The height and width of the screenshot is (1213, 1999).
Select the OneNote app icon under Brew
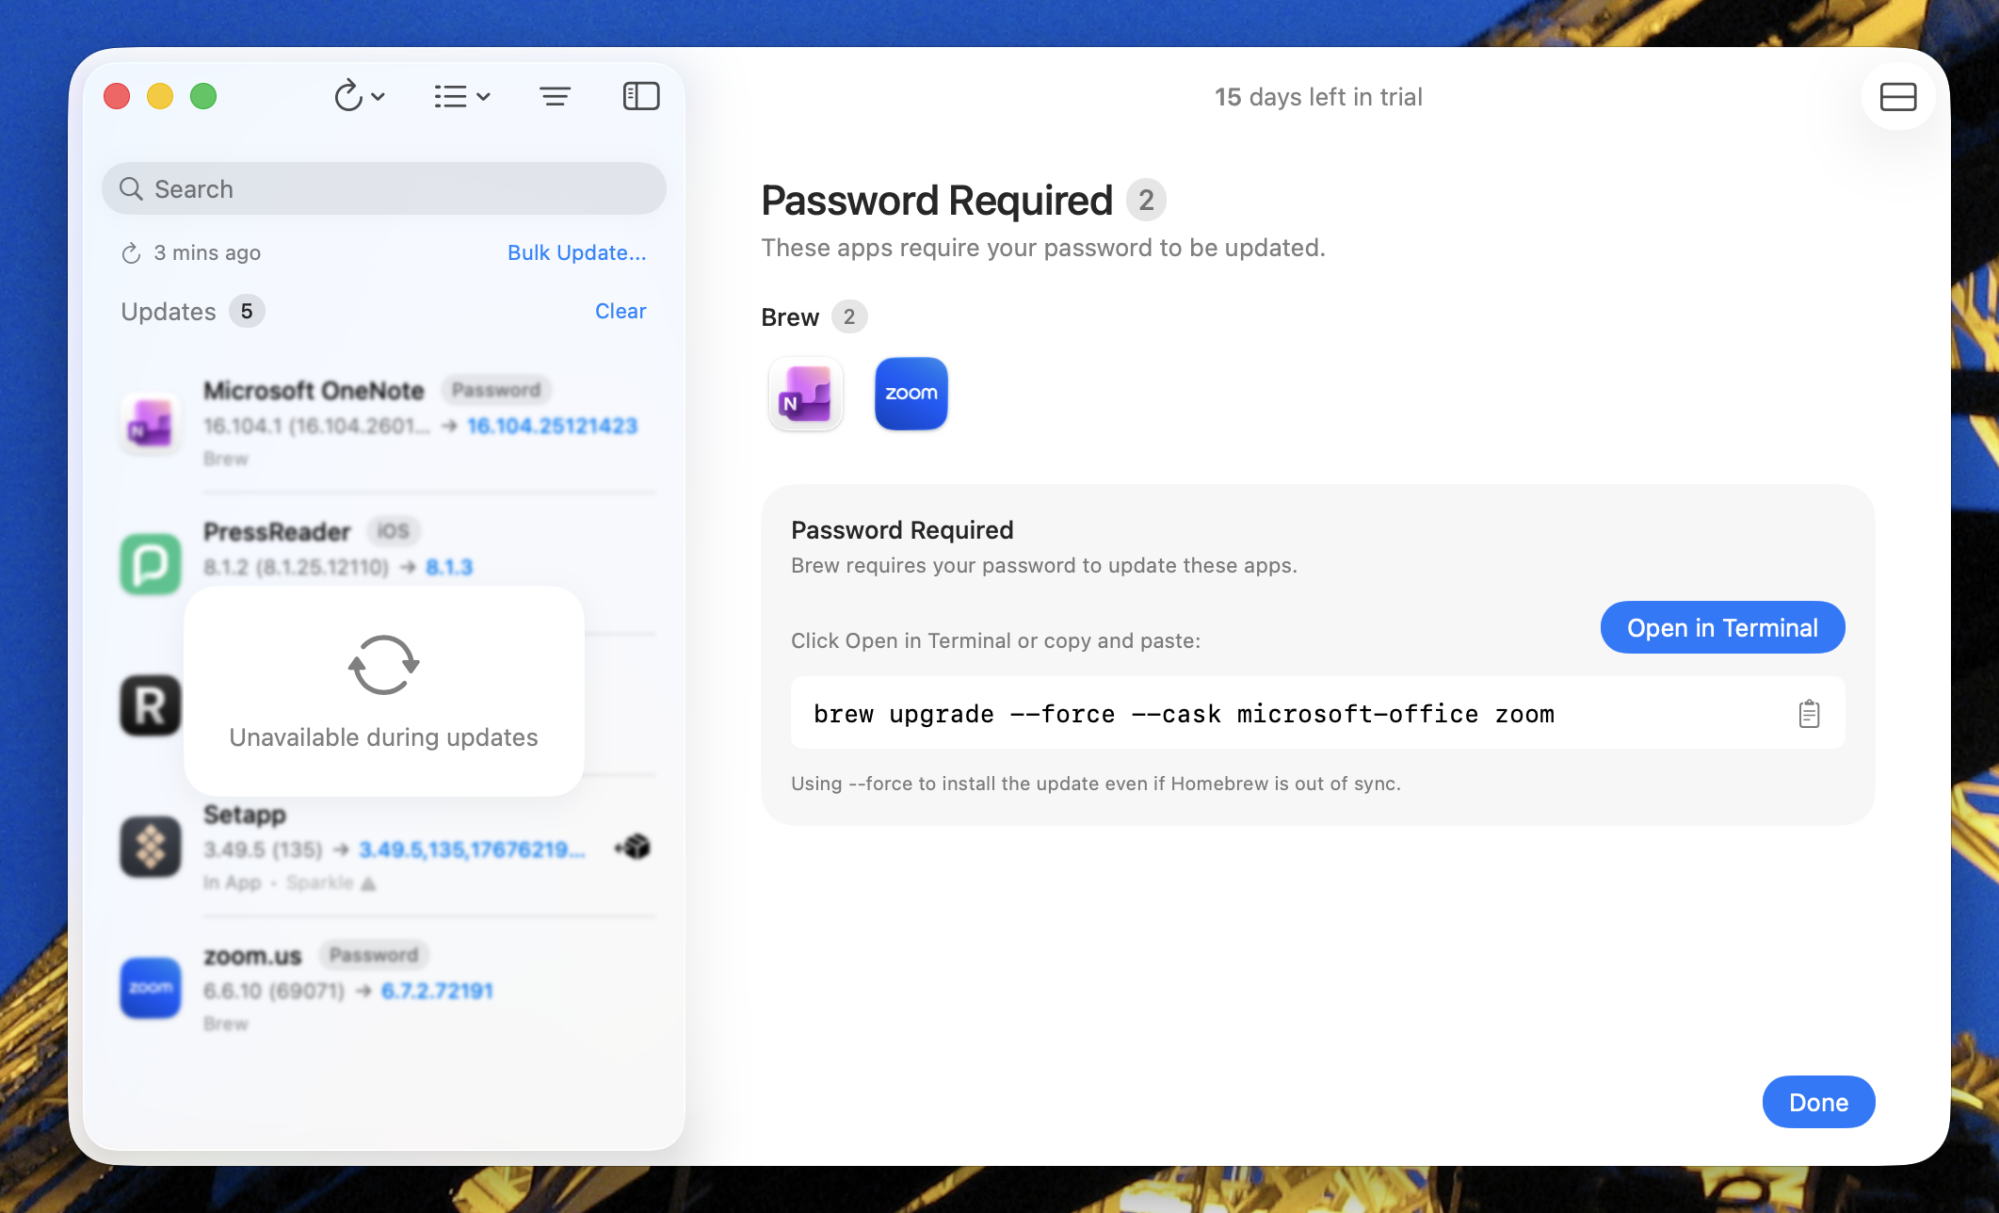(805, 394)
